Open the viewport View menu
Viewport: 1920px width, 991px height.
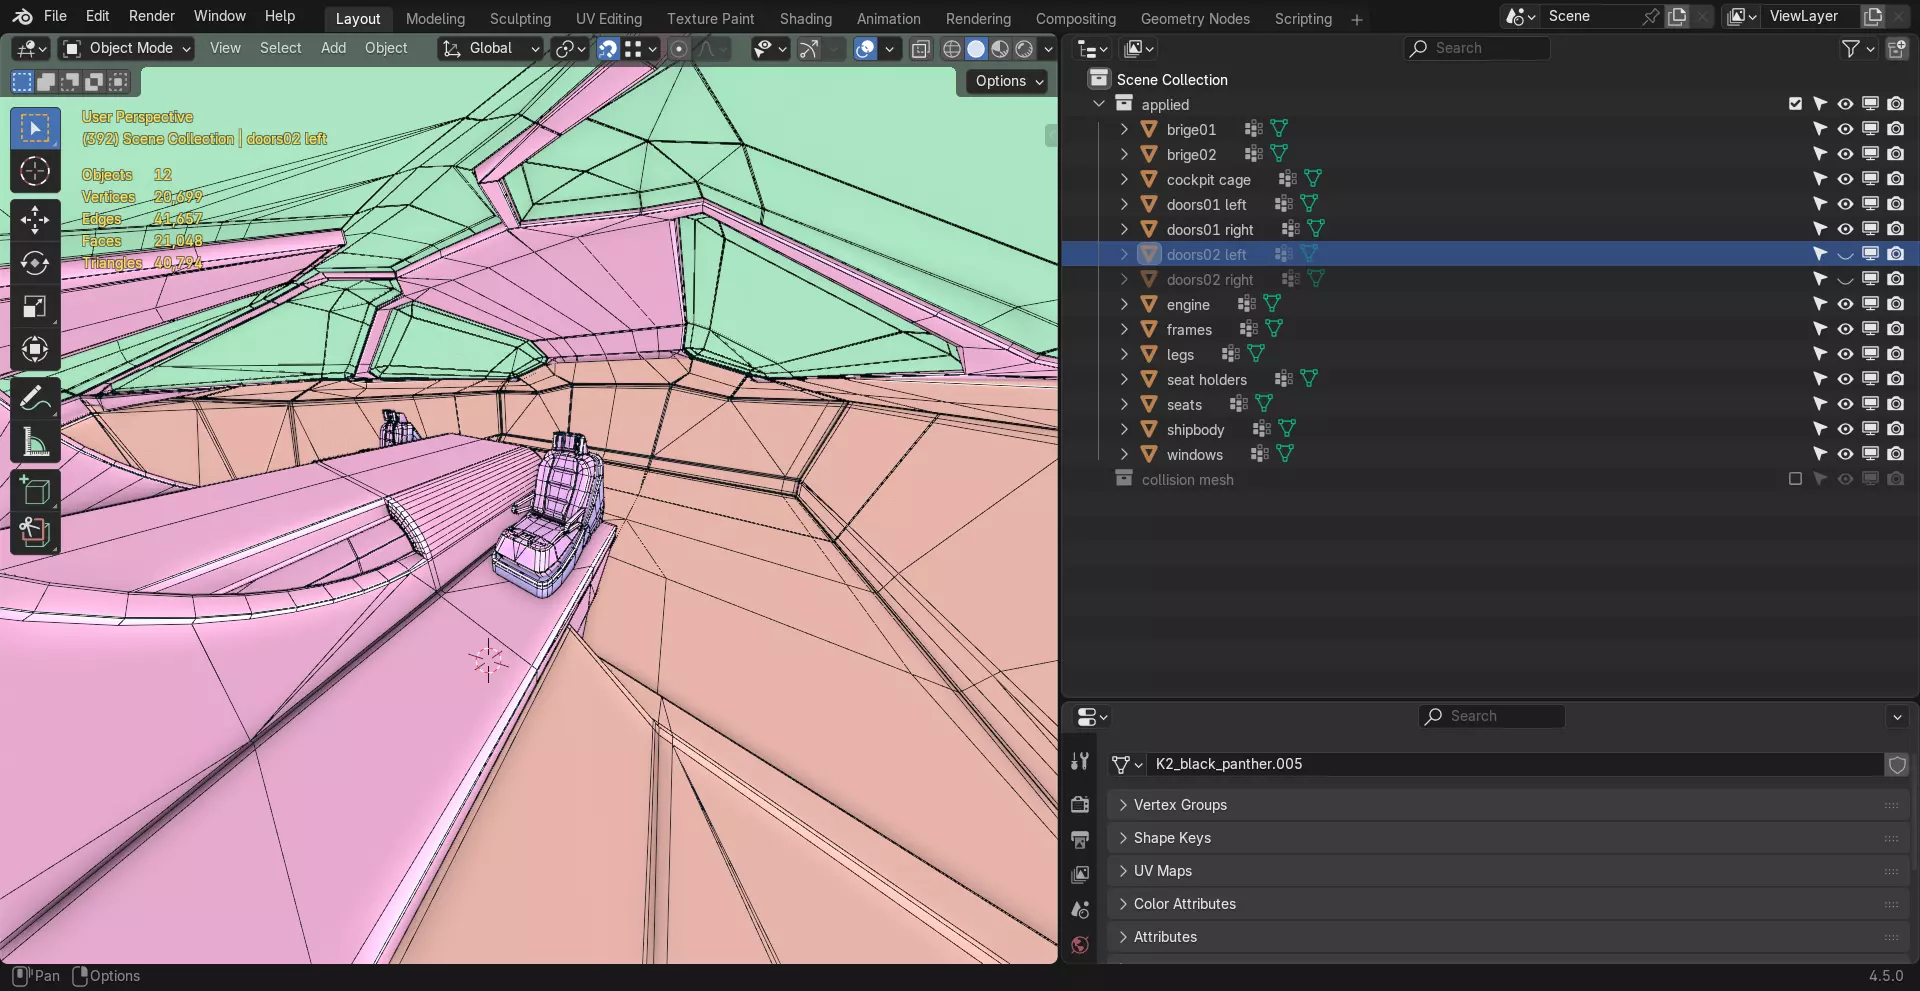click(x=225, y=48)
